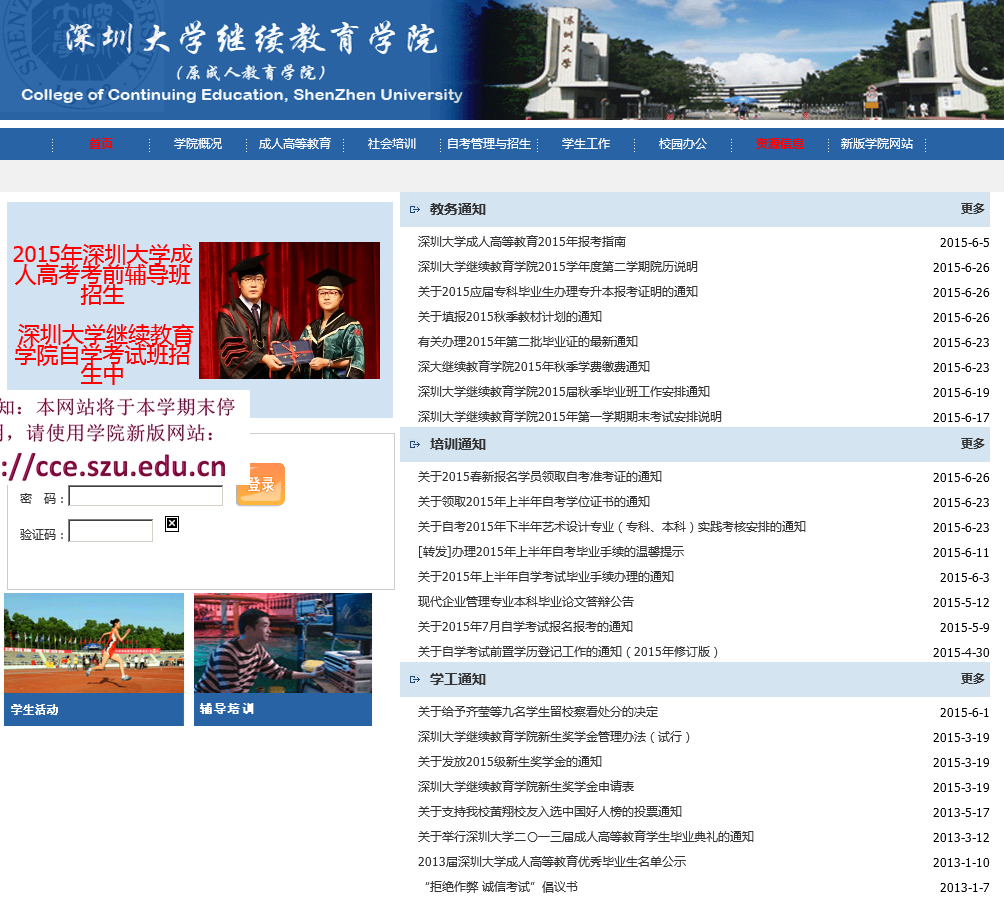
Task: Open 关于领取2015年上半年自考学位证书的通知
Action: tap(534, 502)
